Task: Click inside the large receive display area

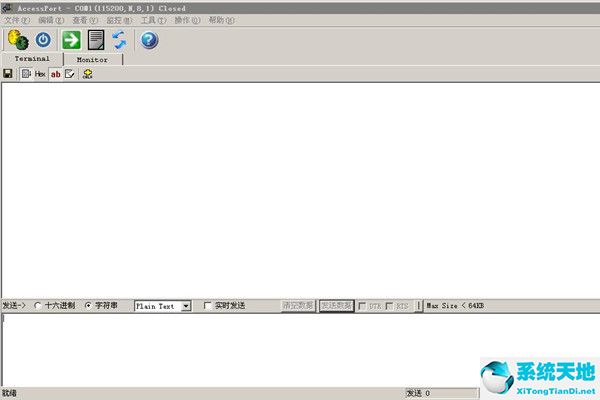Action: [x=301, y=190]
